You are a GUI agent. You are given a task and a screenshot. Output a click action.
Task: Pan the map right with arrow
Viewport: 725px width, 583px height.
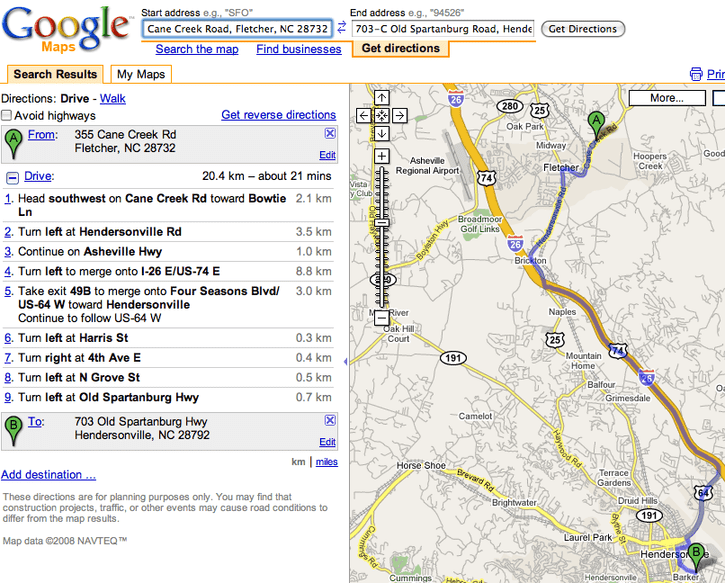click(x=399, y=116)
